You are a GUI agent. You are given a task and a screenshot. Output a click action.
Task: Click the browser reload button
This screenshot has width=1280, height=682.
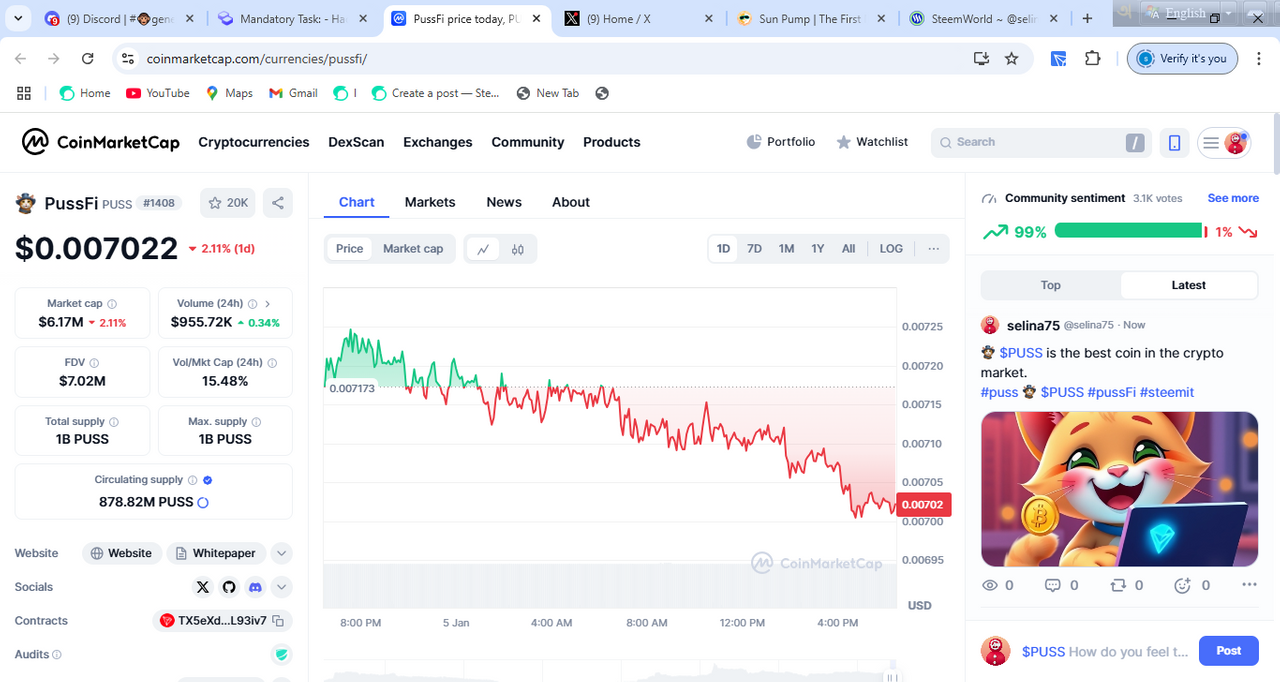click(87, 59)
